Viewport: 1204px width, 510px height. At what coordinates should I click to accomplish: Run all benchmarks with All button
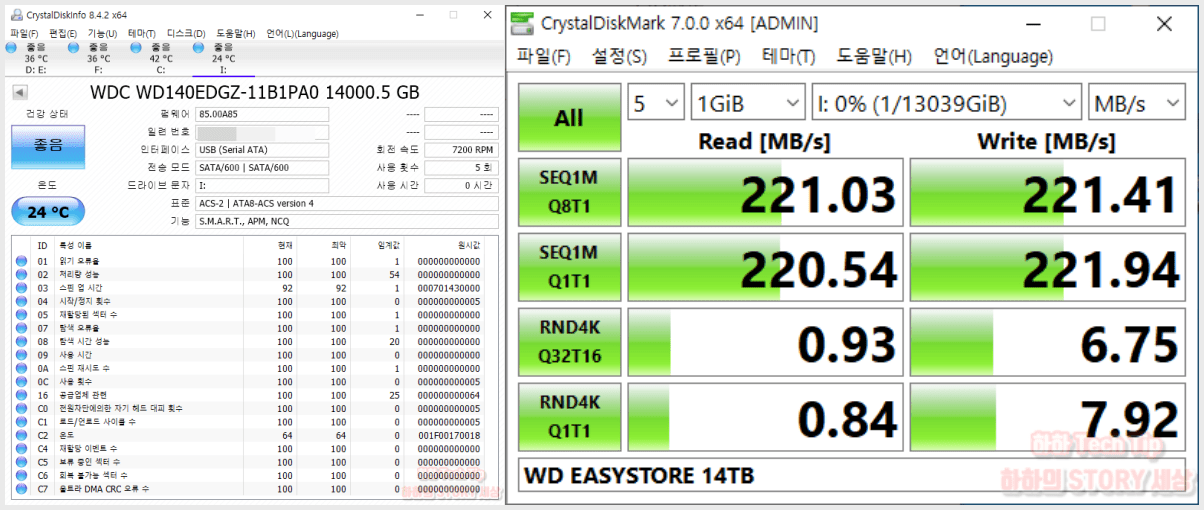(x=569, y=118)
